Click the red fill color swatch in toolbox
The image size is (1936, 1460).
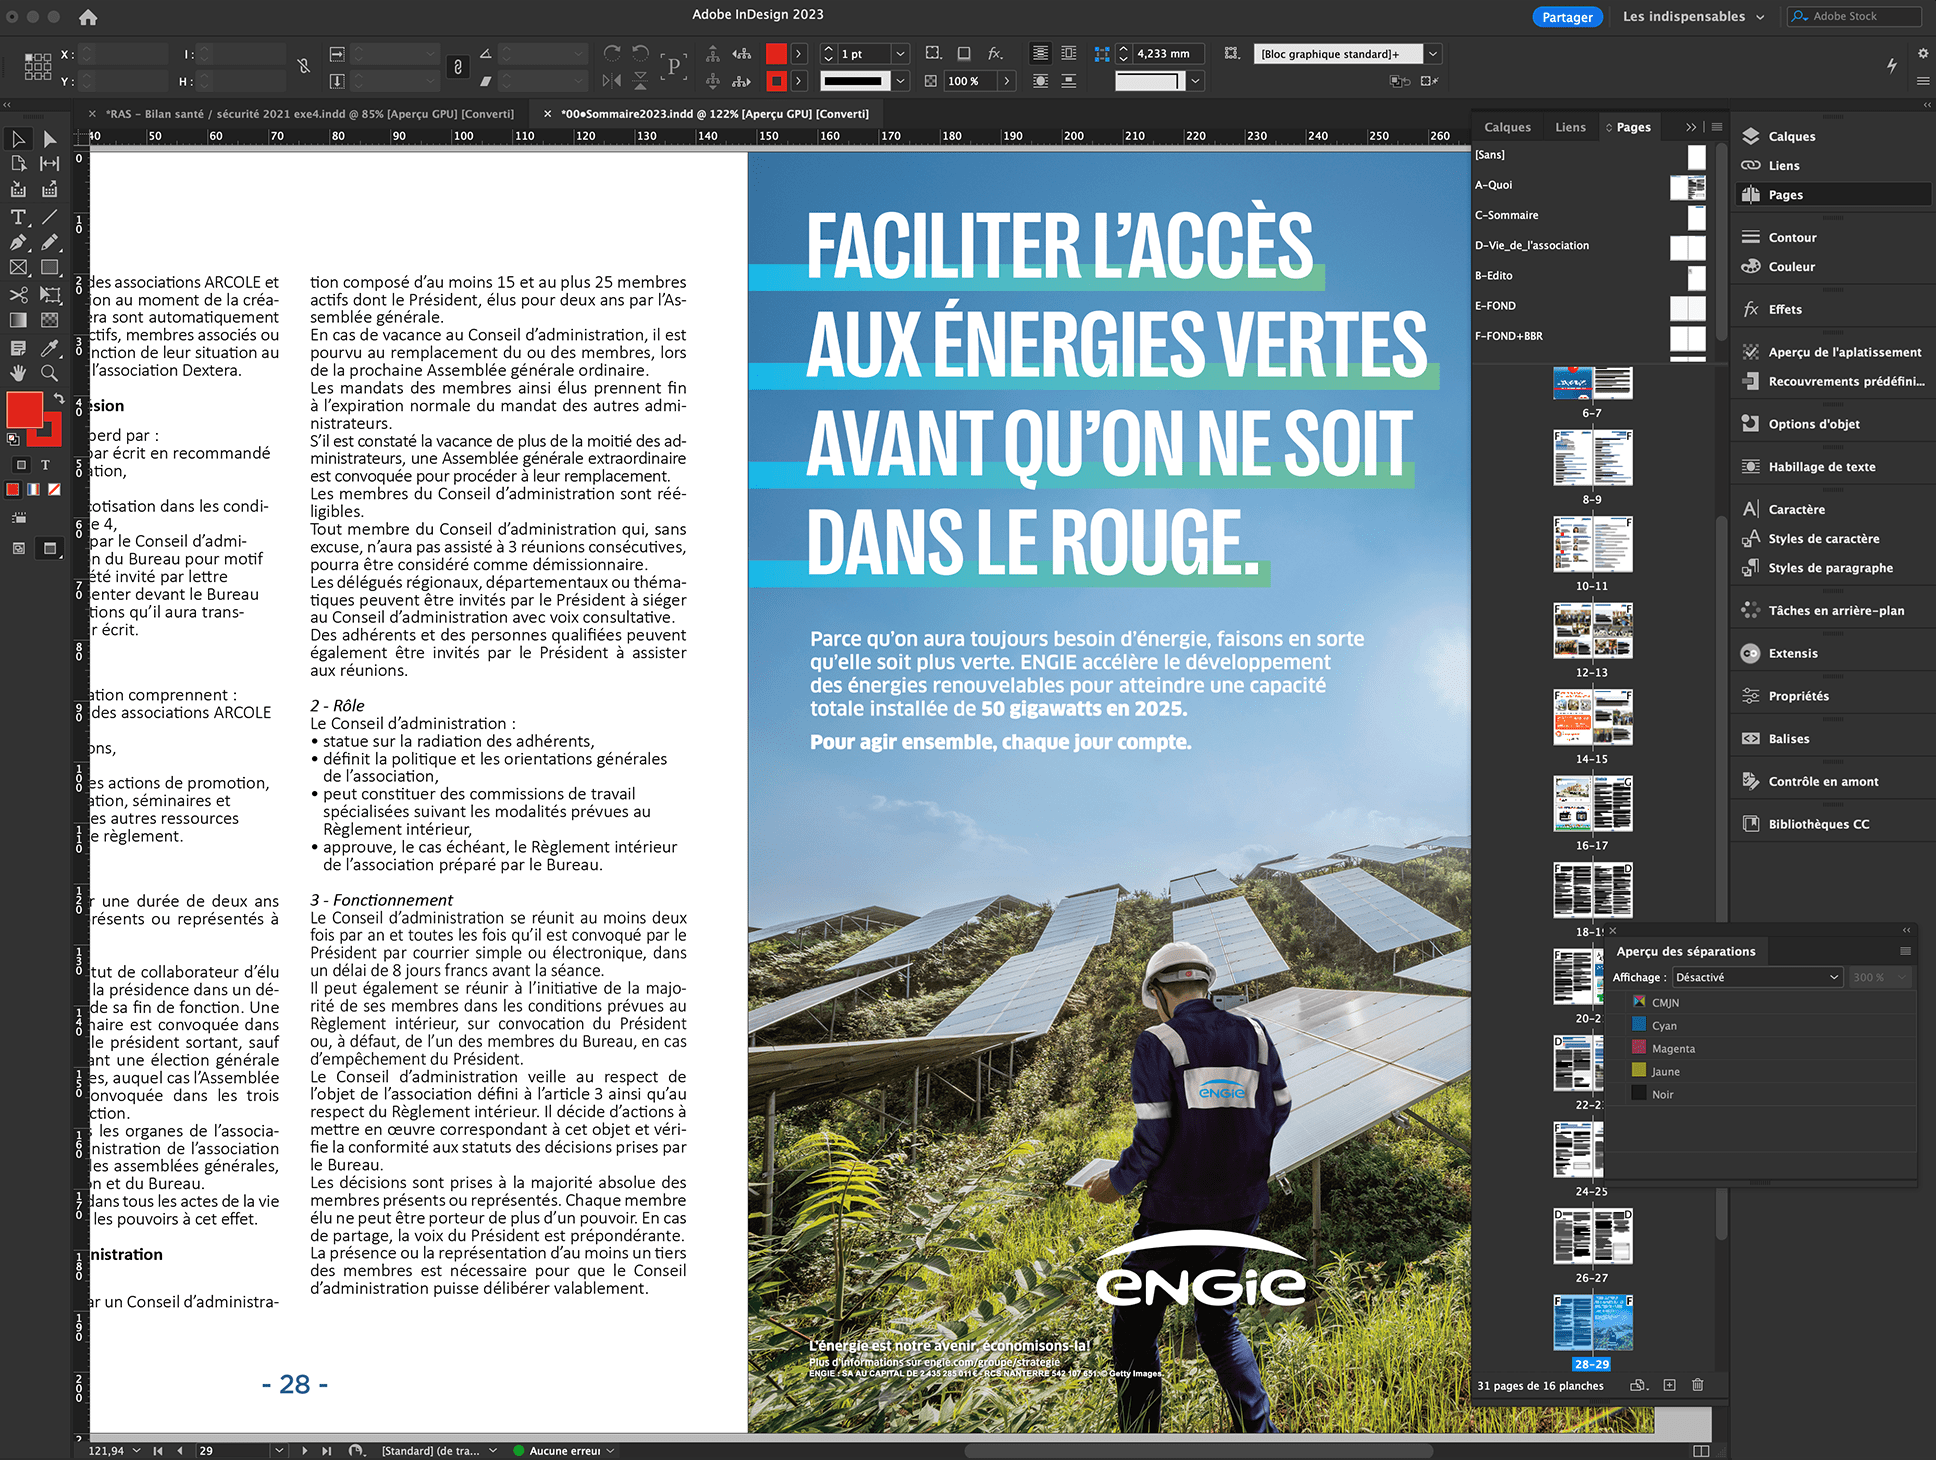coord(24,410)
